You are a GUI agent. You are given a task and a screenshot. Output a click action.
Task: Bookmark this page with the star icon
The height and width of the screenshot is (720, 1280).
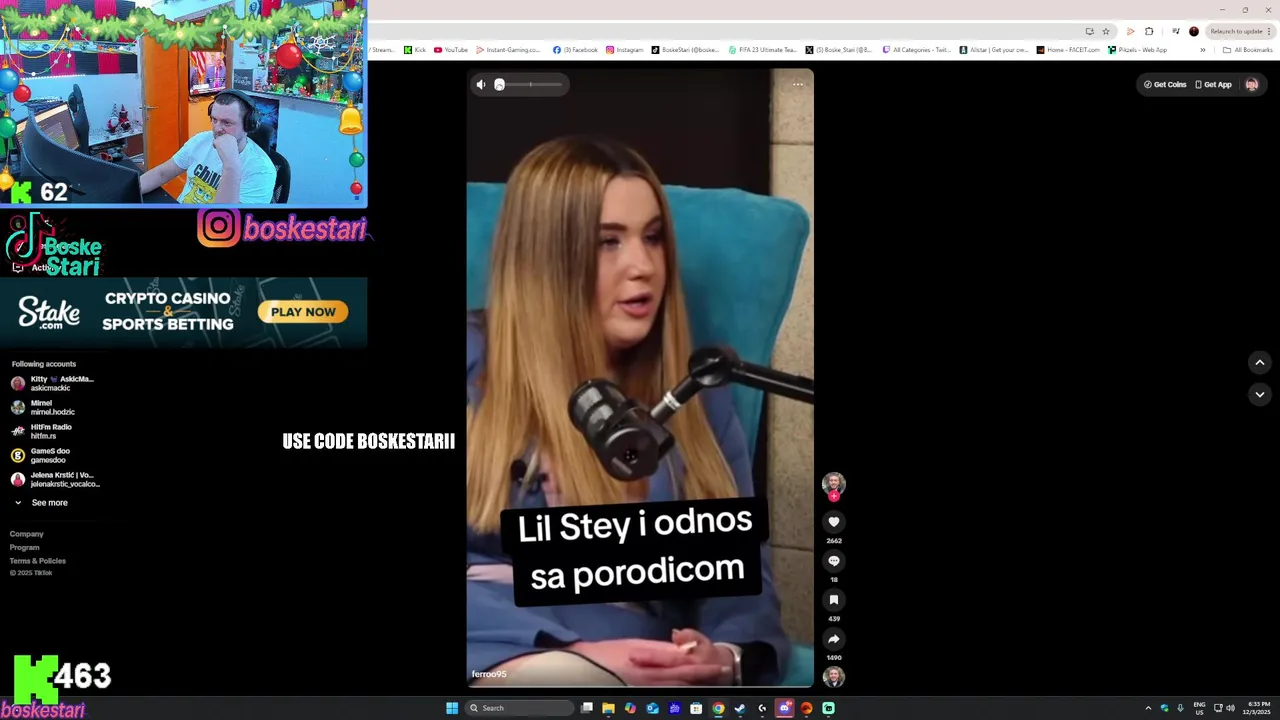(1106, 31)
